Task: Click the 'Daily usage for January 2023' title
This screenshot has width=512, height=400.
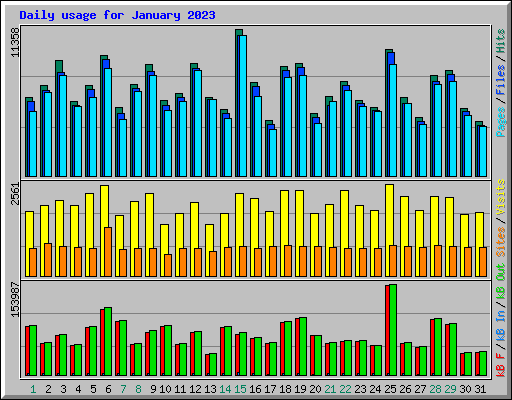Action: click(117, 15)
